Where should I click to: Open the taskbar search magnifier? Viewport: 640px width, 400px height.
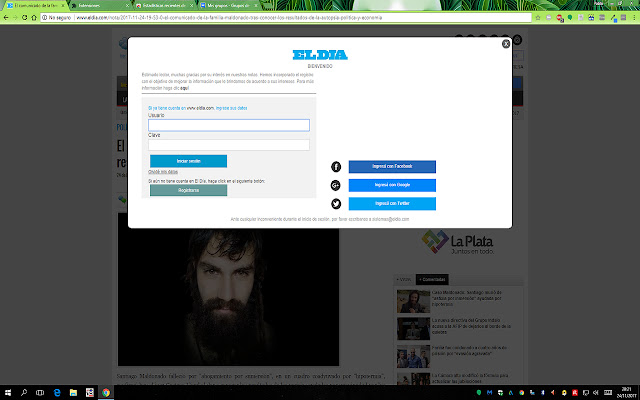(24, 393)
